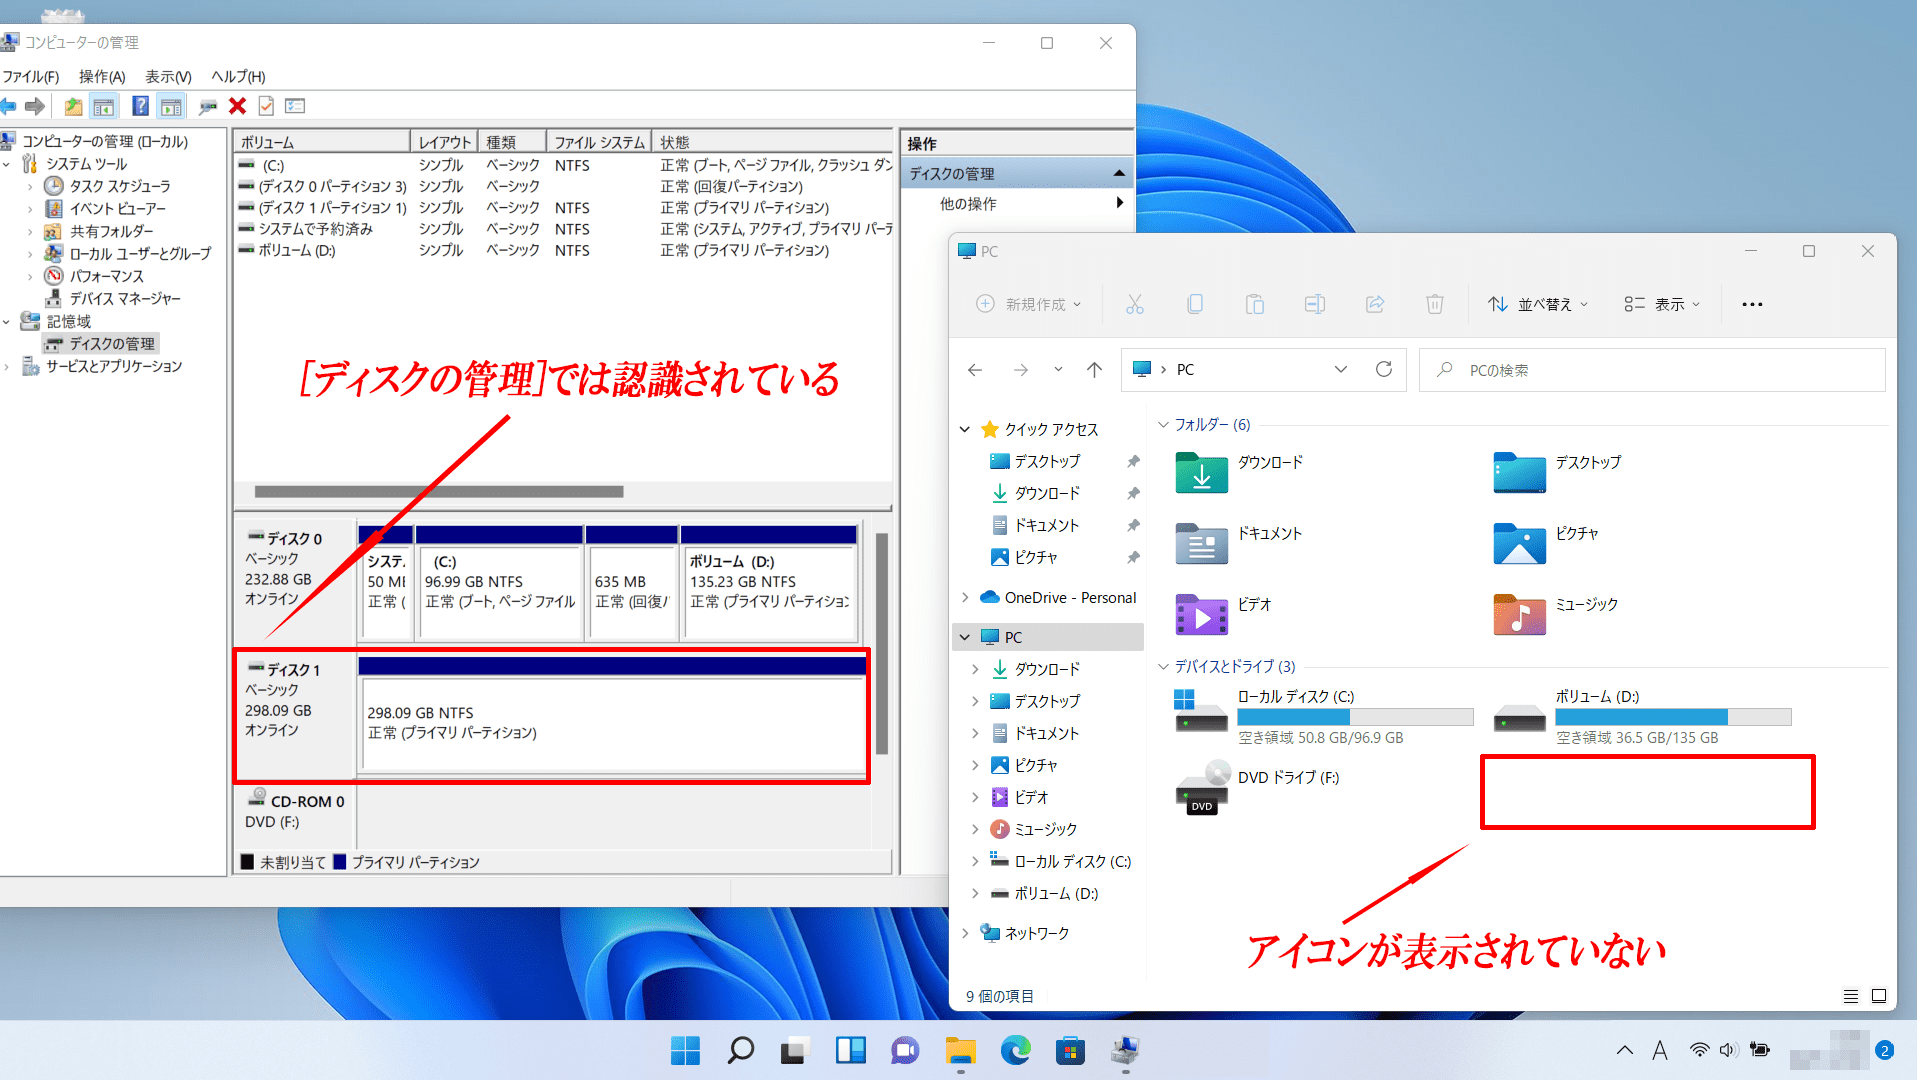Click the up-one-level folder toolbar icon

pyautogui.click(x=73, y=106)
